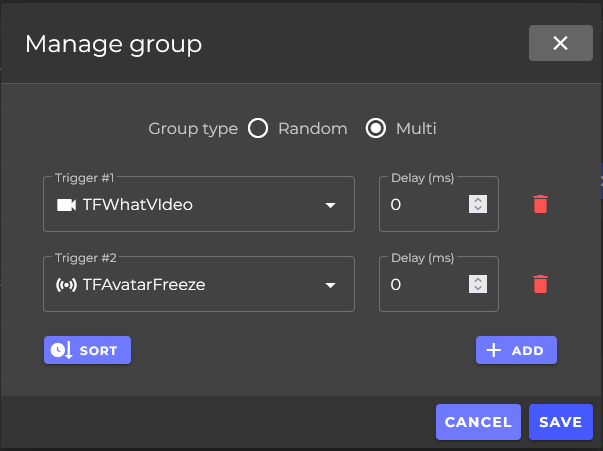Click the clock sort icon
Image resolution: width=603 pixels, height=451 pixels.
point(61,350)
